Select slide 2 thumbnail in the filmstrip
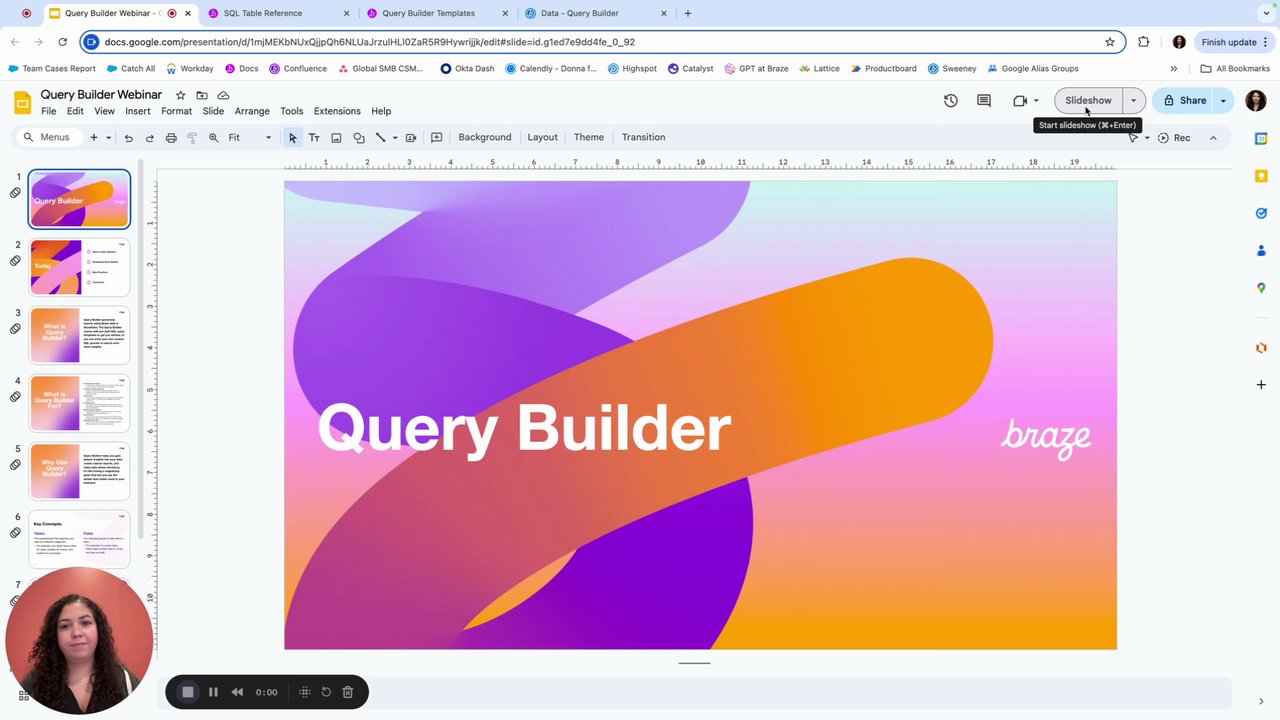1280x720 pixels. pyautogui.click(x=80, y=268)
